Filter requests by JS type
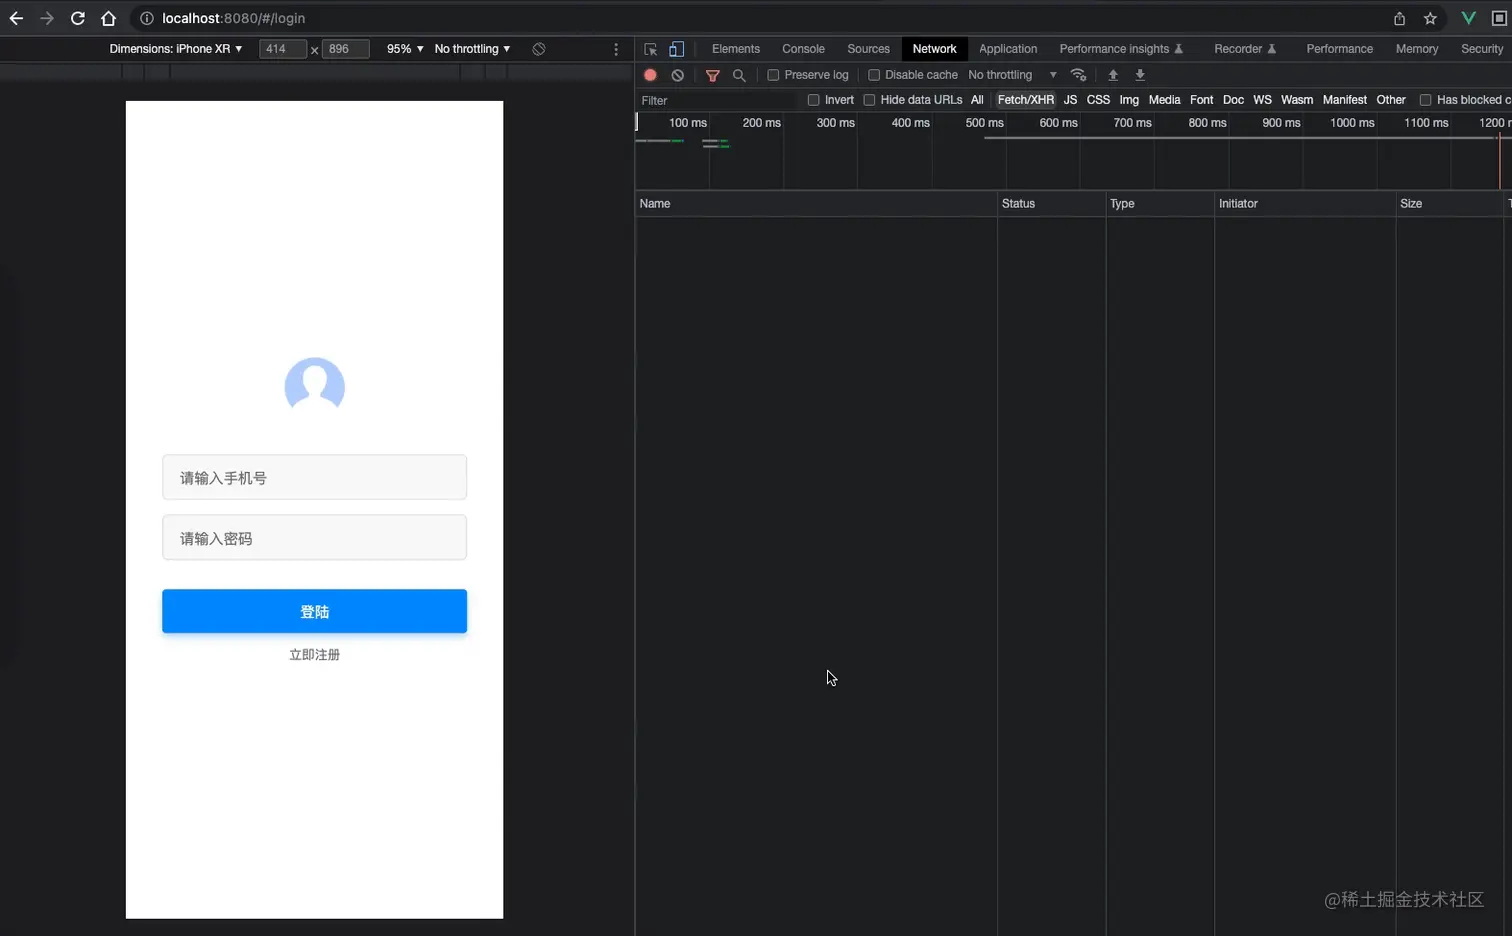Screen dimensions: 1512x936 coord(1070,100)
